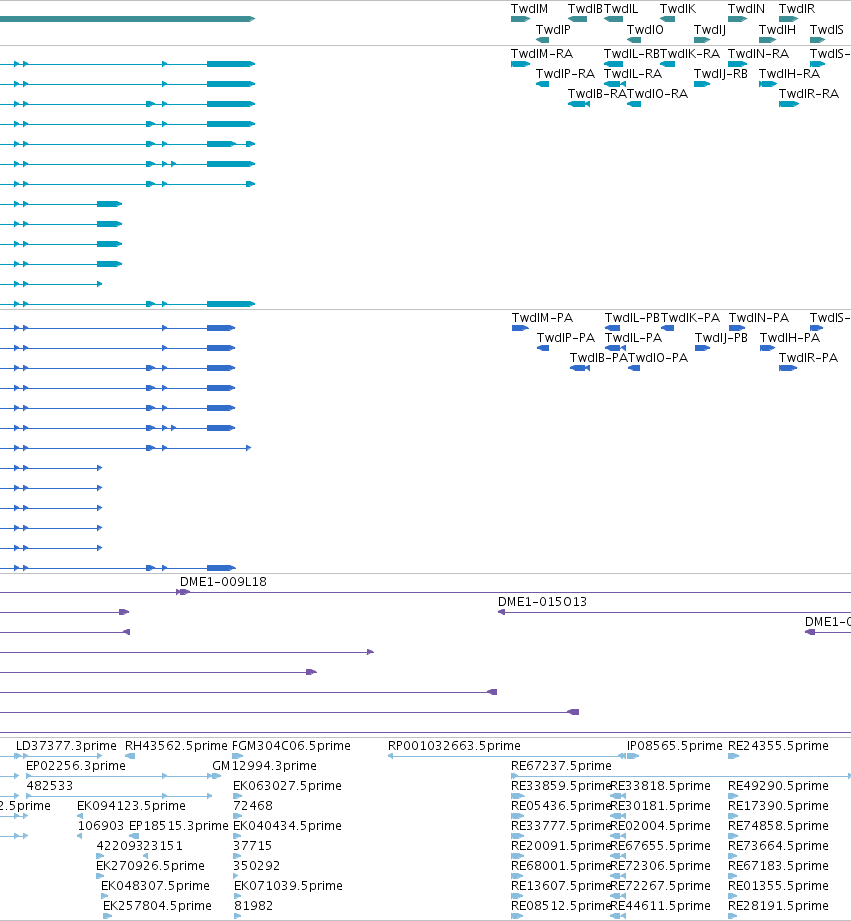851x921 pixels.
Task: Select the 482533 EST label
Action: point(49,785)
